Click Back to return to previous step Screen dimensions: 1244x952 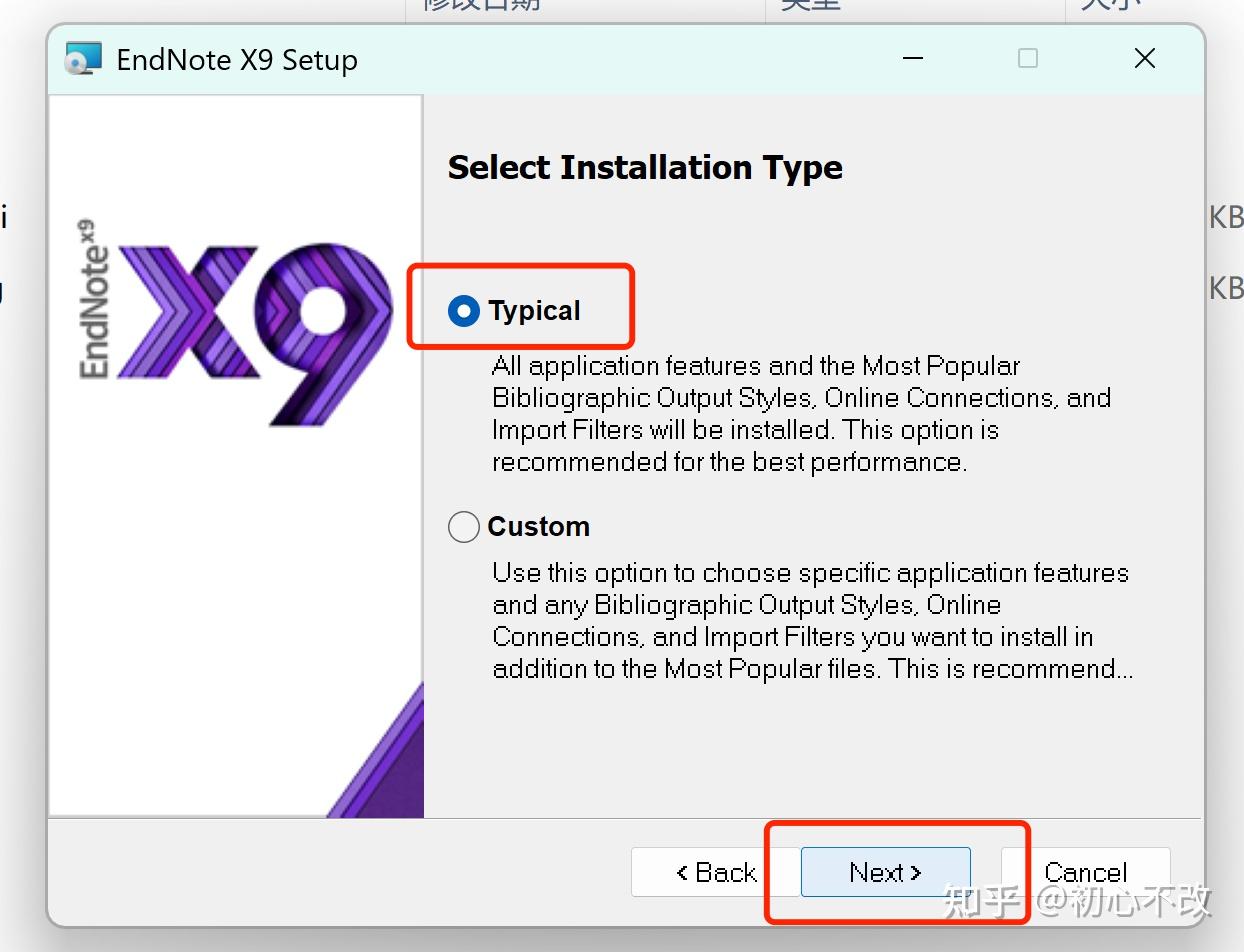(x=714, y=872)
